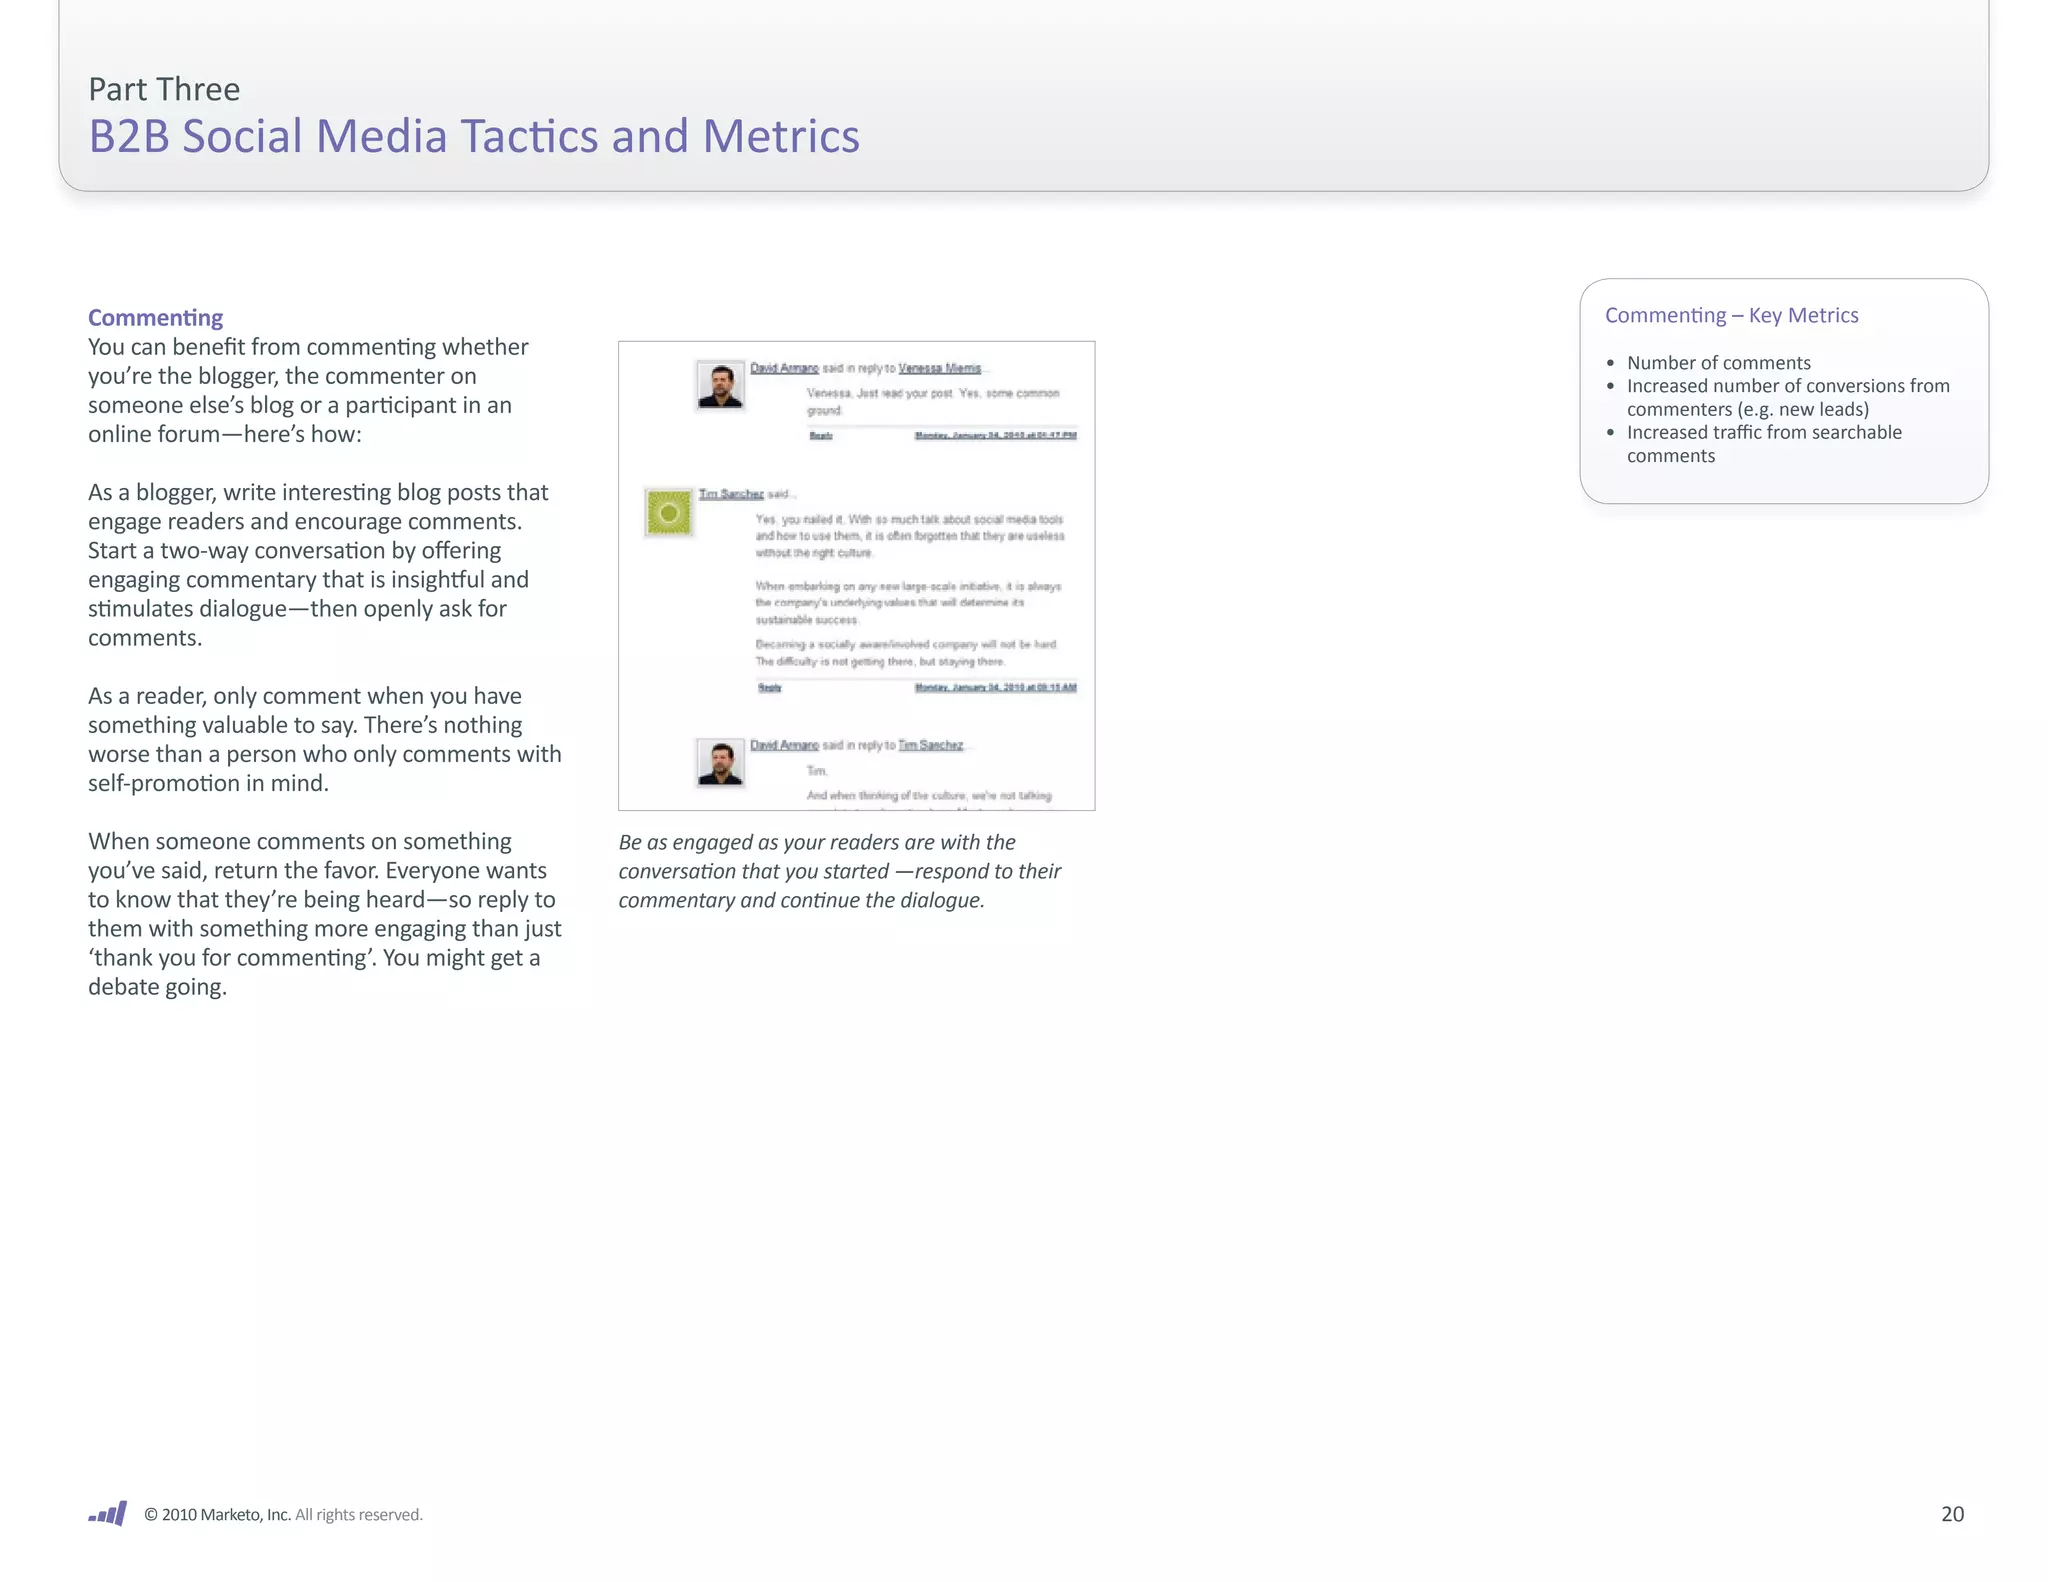
Task: Click Reply under David Armano's first comment
Action: [x=820, y=435]
